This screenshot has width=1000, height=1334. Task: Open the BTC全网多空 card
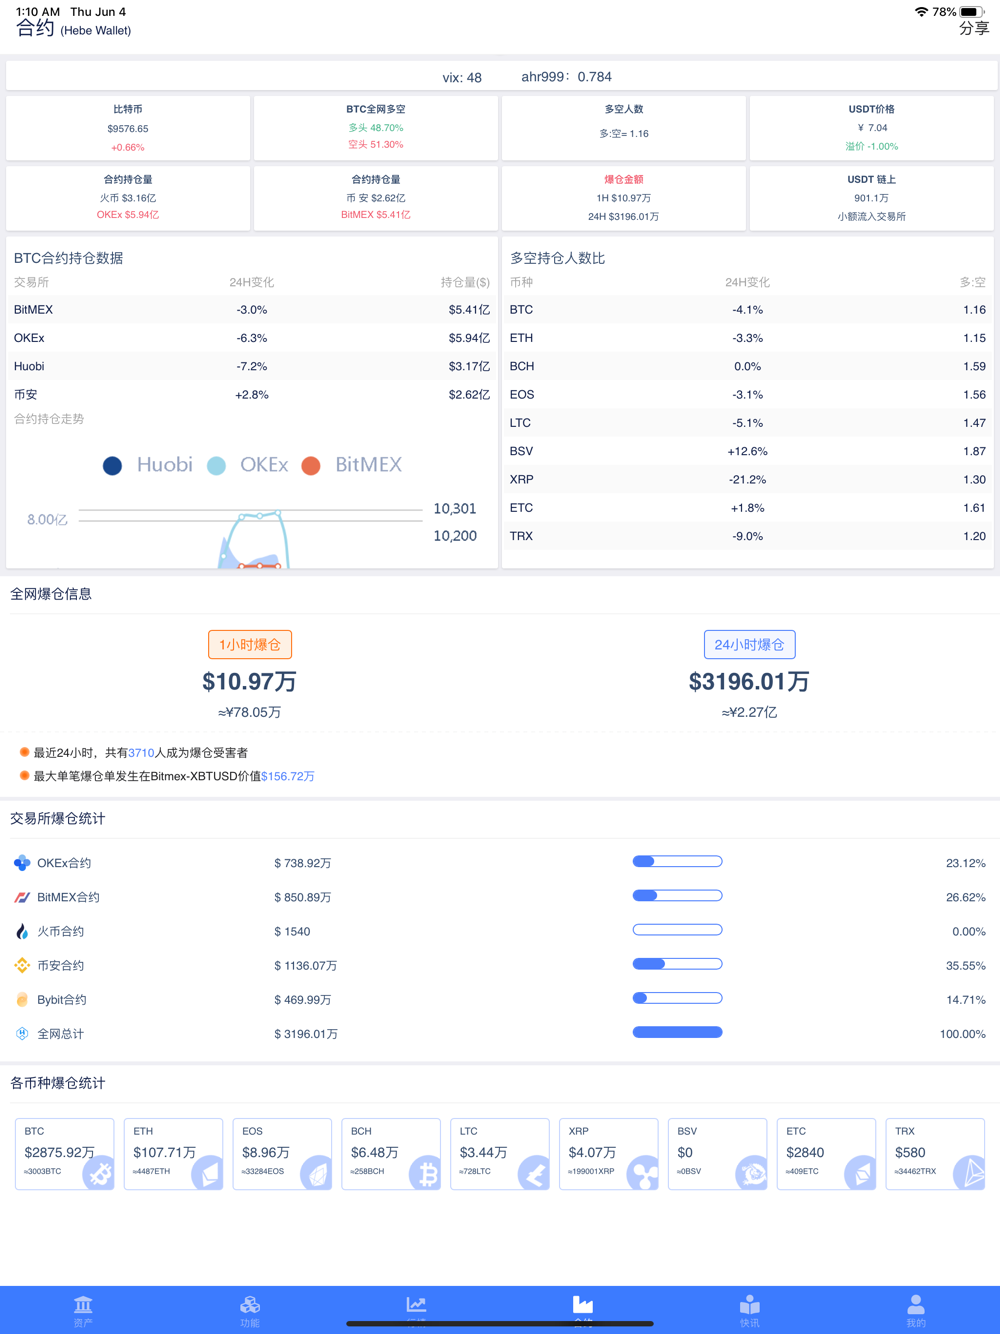pos(376,128)
